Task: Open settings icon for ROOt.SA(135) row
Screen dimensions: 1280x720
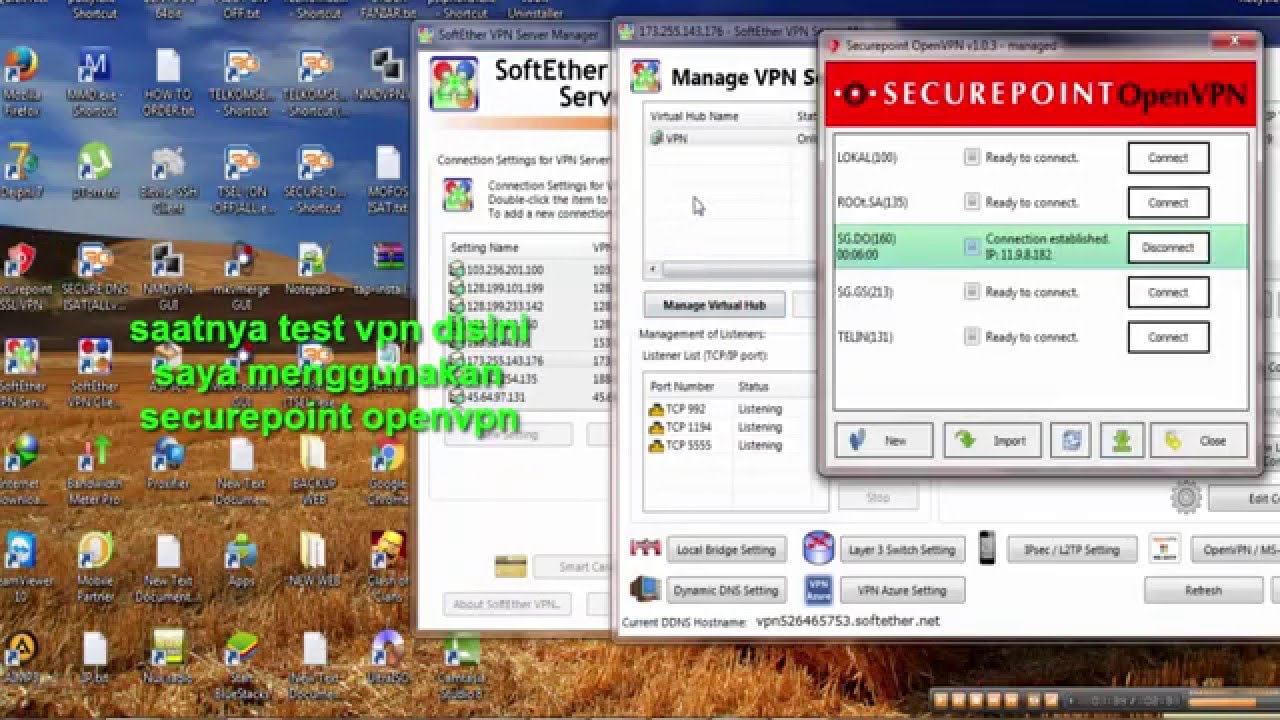Action: click(972, 202)
